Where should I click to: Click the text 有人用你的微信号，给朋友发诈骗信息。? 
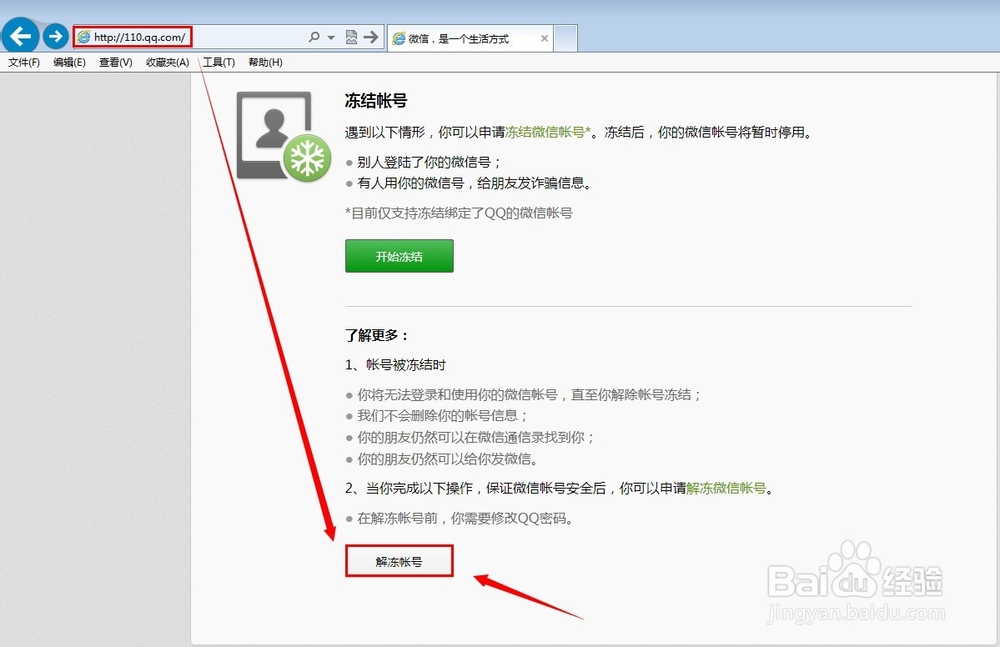click(x=476, y=183)
